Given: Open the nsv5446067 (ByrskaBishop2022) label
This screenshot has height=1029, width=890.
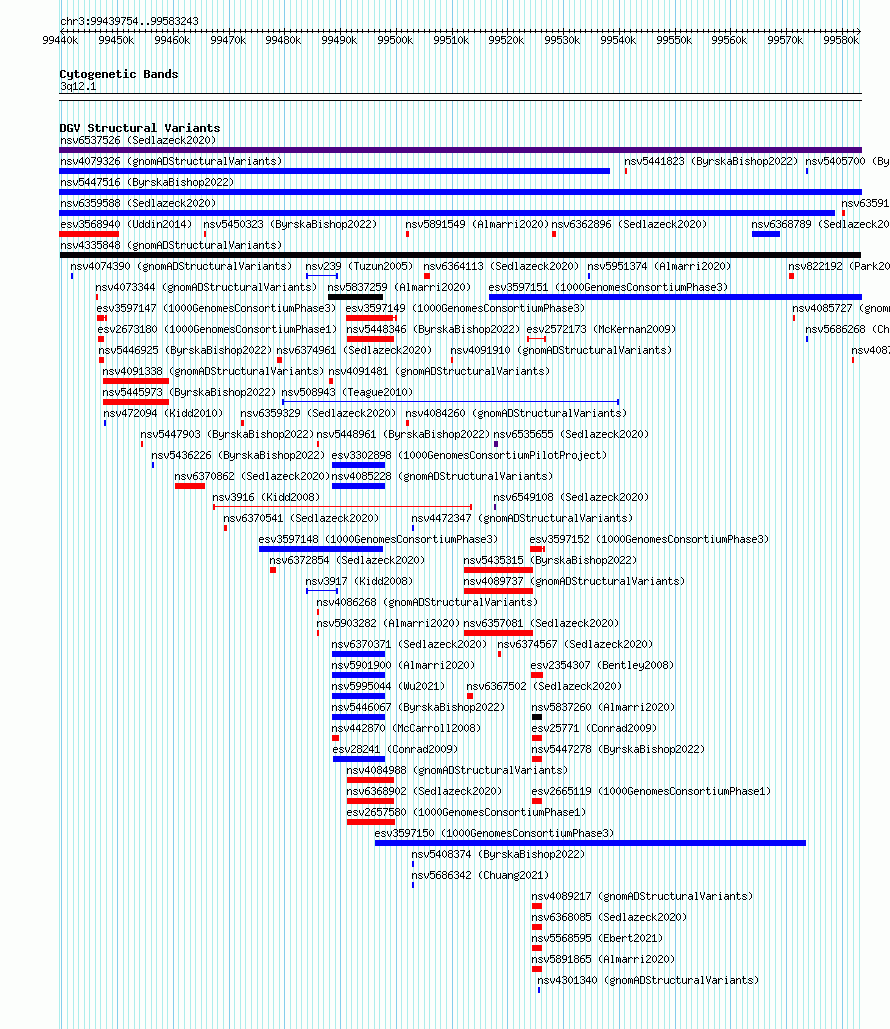Looking at the screenshot, I should tap(418, 707).
